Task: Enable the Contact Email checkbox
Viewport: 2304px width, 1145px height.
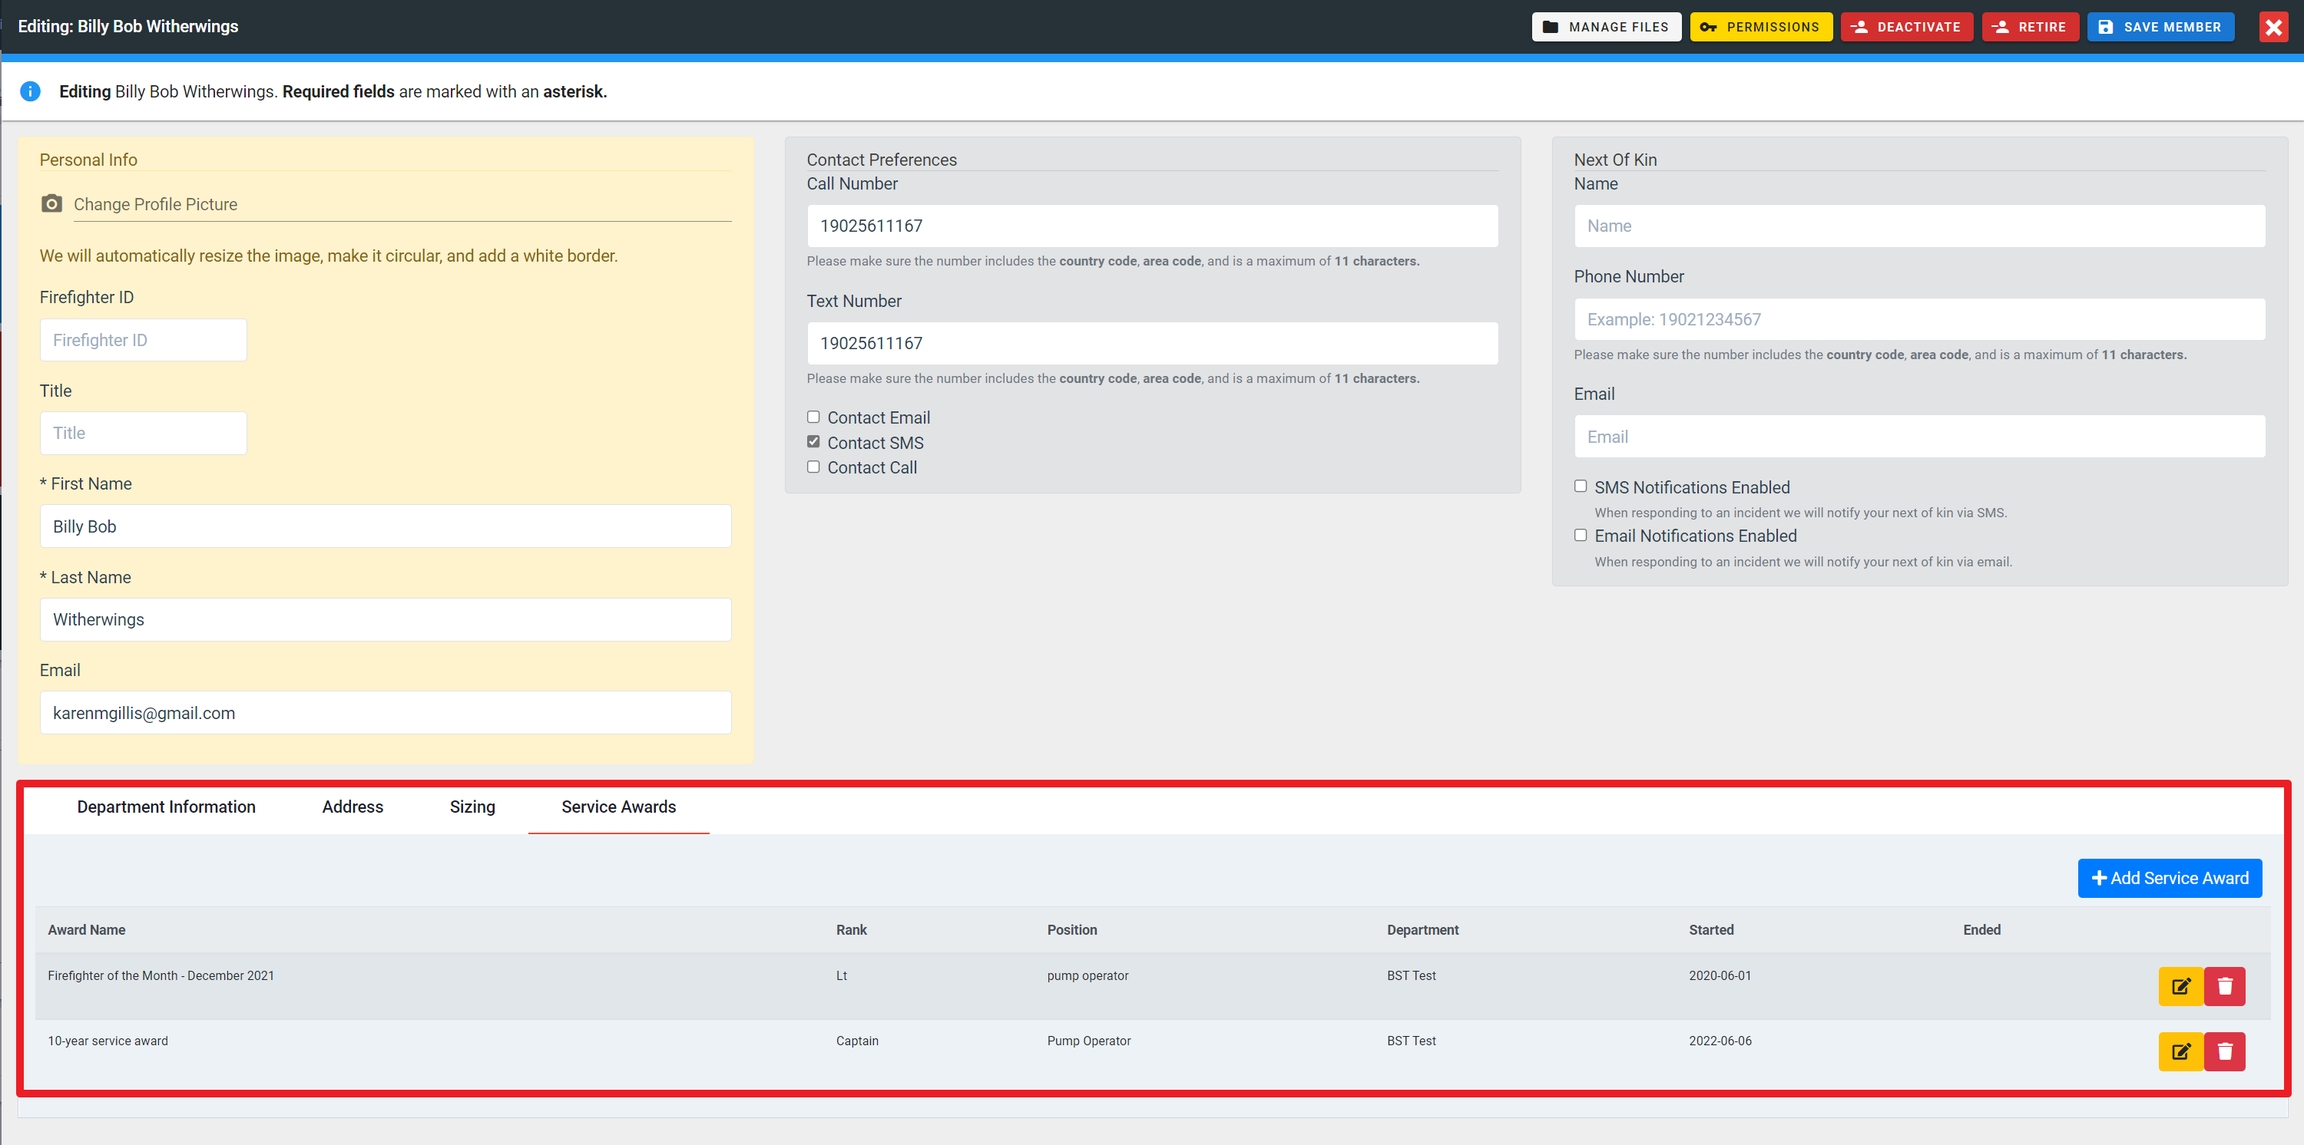Action: point(813,417)
